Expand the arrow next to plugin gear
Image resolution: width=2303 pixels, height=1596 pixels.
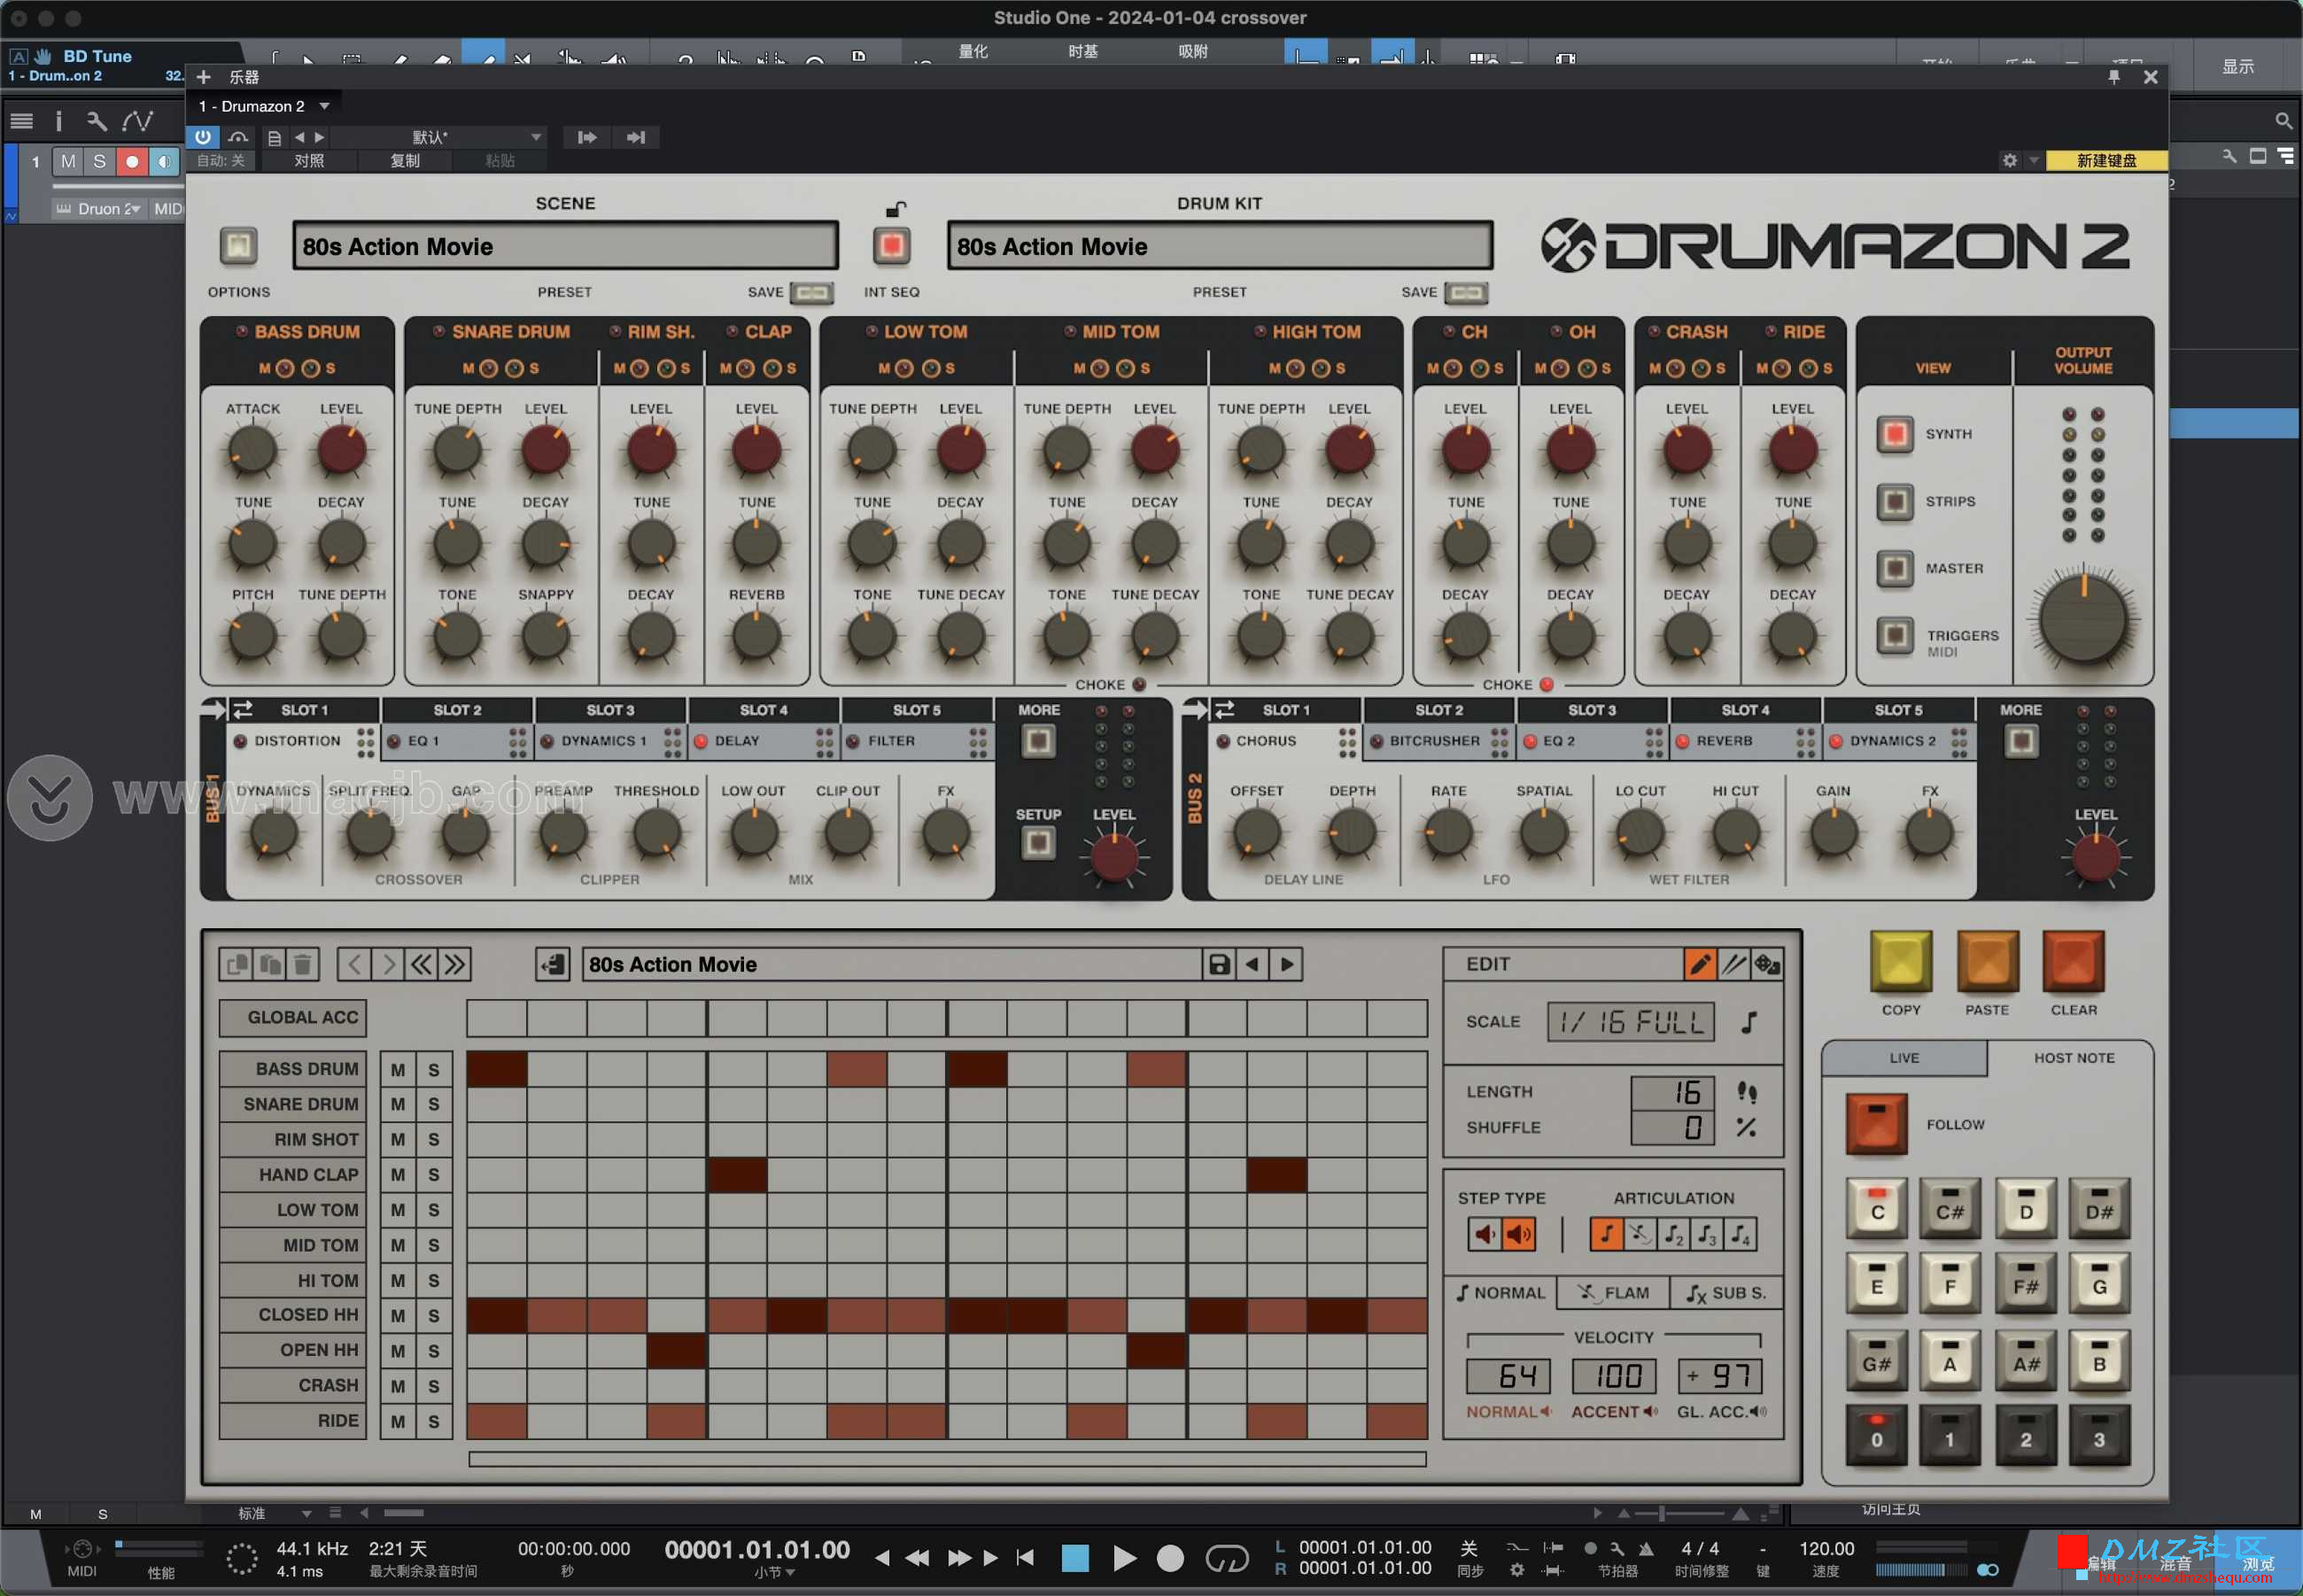coord(2033,160)
